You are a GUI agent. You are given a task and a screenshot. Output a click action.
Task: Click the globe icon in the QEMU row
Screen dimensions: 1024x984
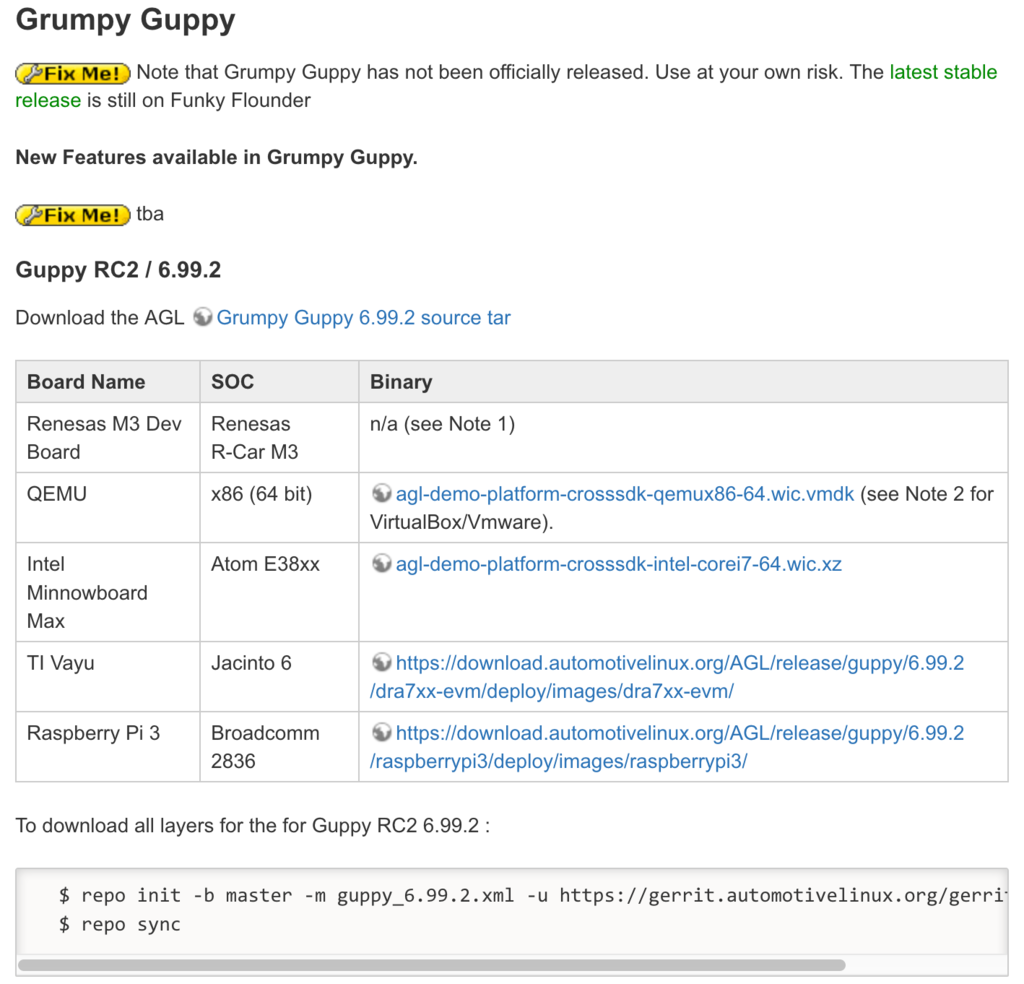(x=381, y=494)
